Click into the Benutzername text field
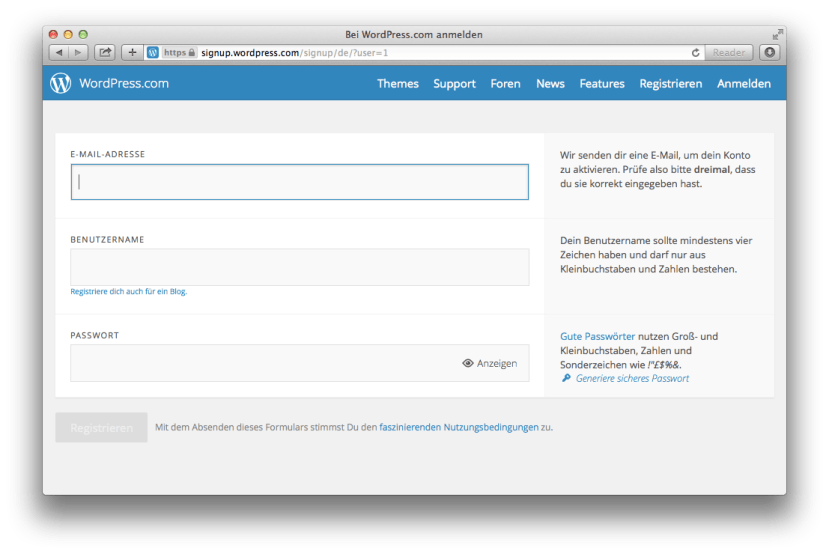 click(299, 267)
